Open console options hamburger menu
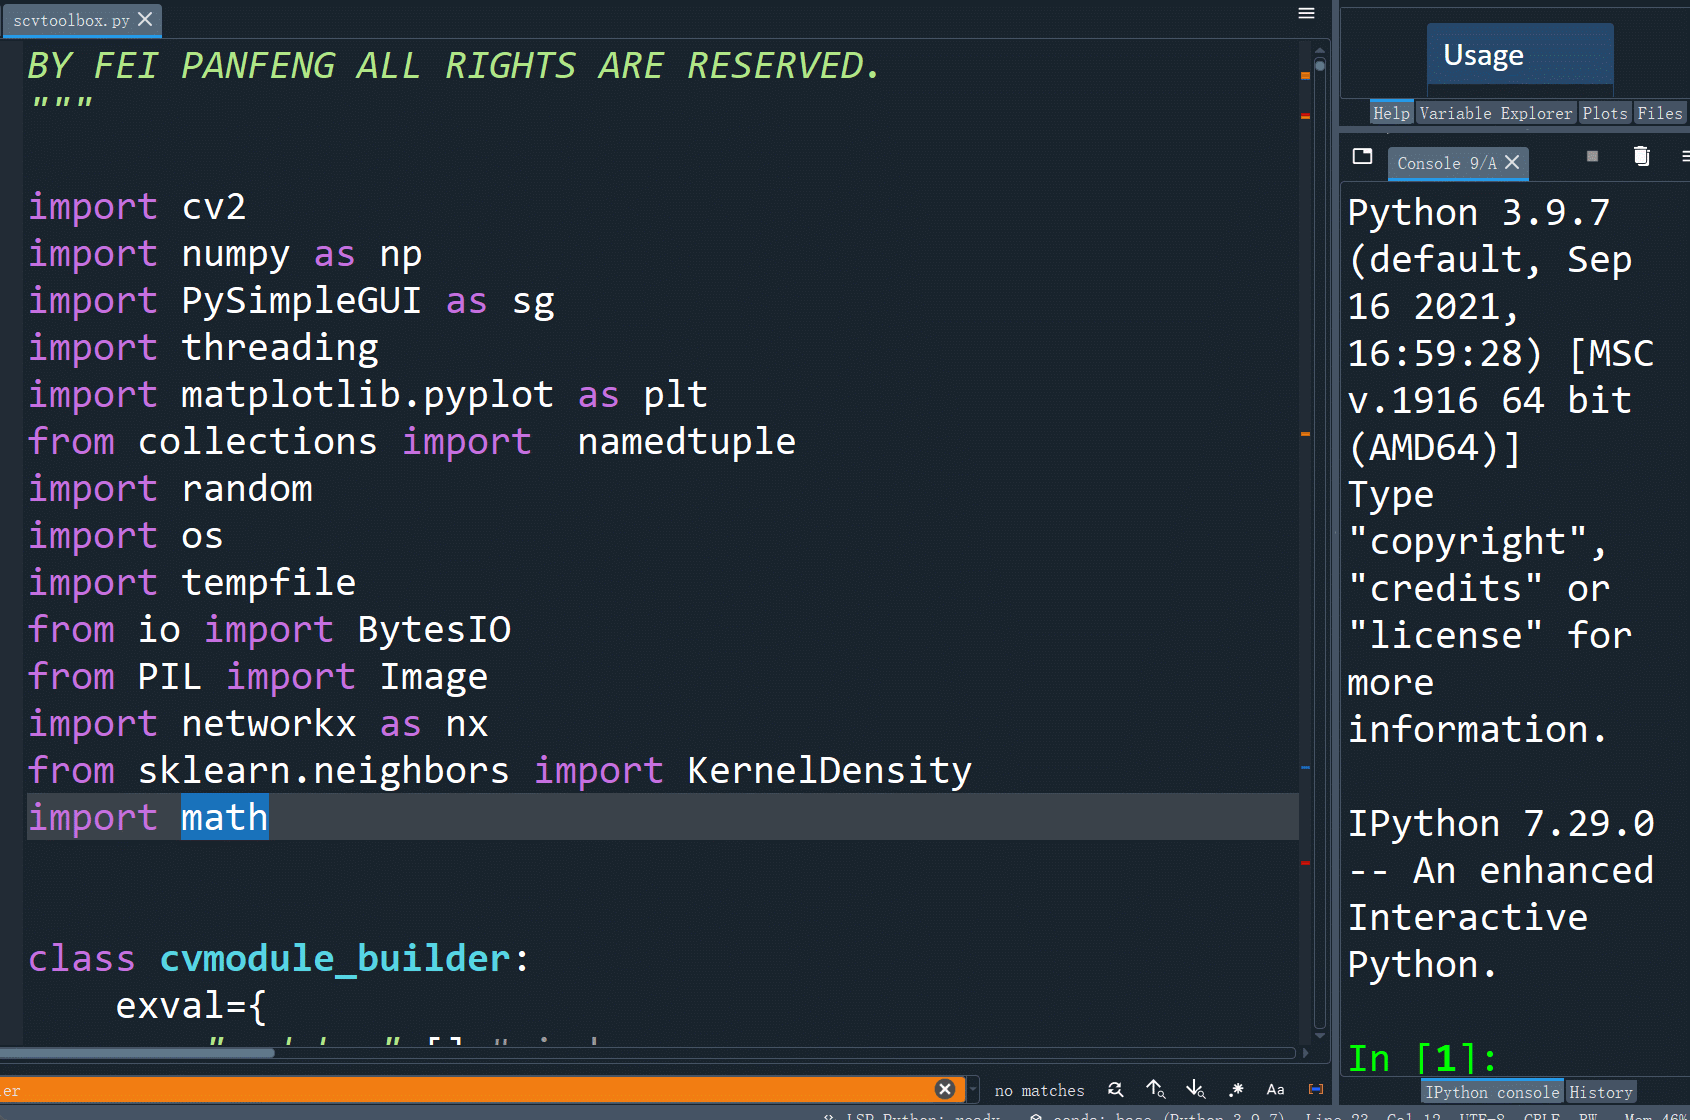The width and height of the screenshot is (1690, 1120). click(1685, 156)
